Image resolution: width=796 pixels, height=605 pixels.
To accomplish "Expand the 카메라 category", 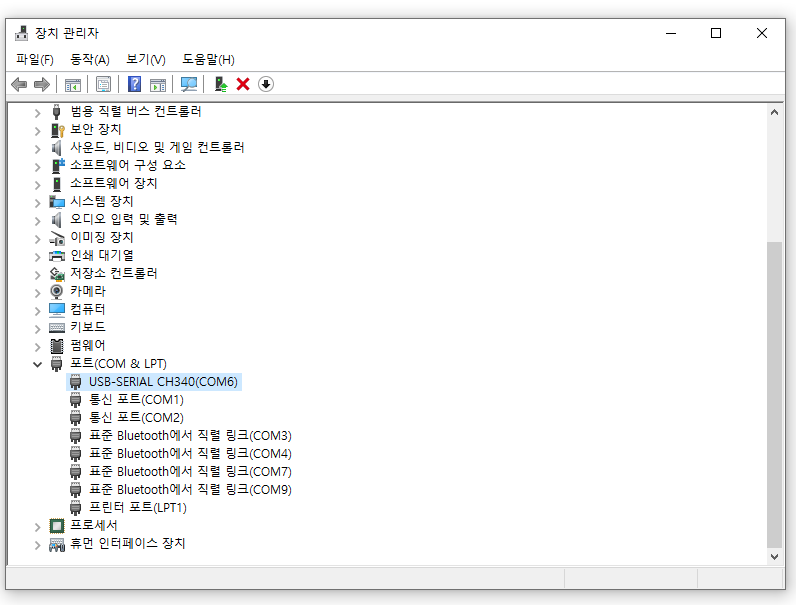I will (37, 292).
